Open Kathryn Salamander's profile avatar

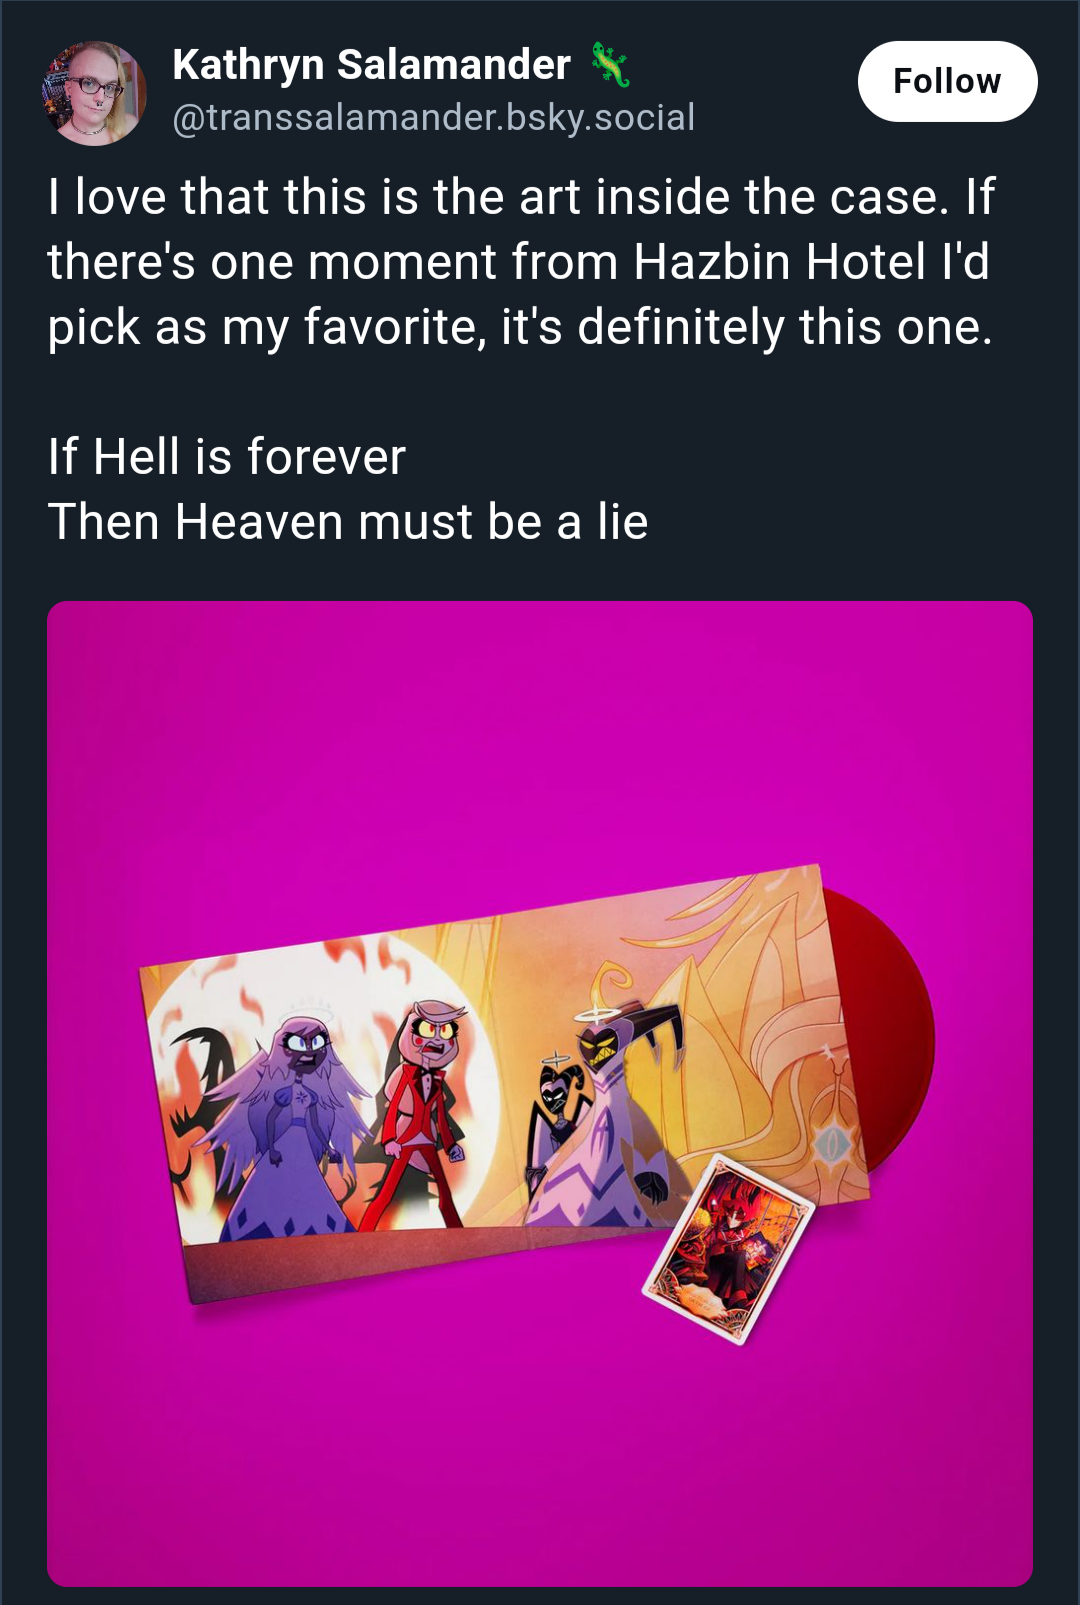click(x=94, y=93)
